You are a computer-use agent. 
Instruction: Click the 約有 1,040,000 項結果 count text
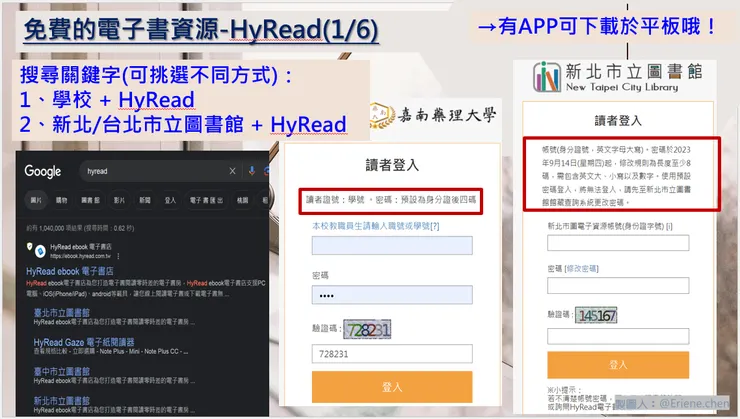pyautogui.click(x=80, y=228)
